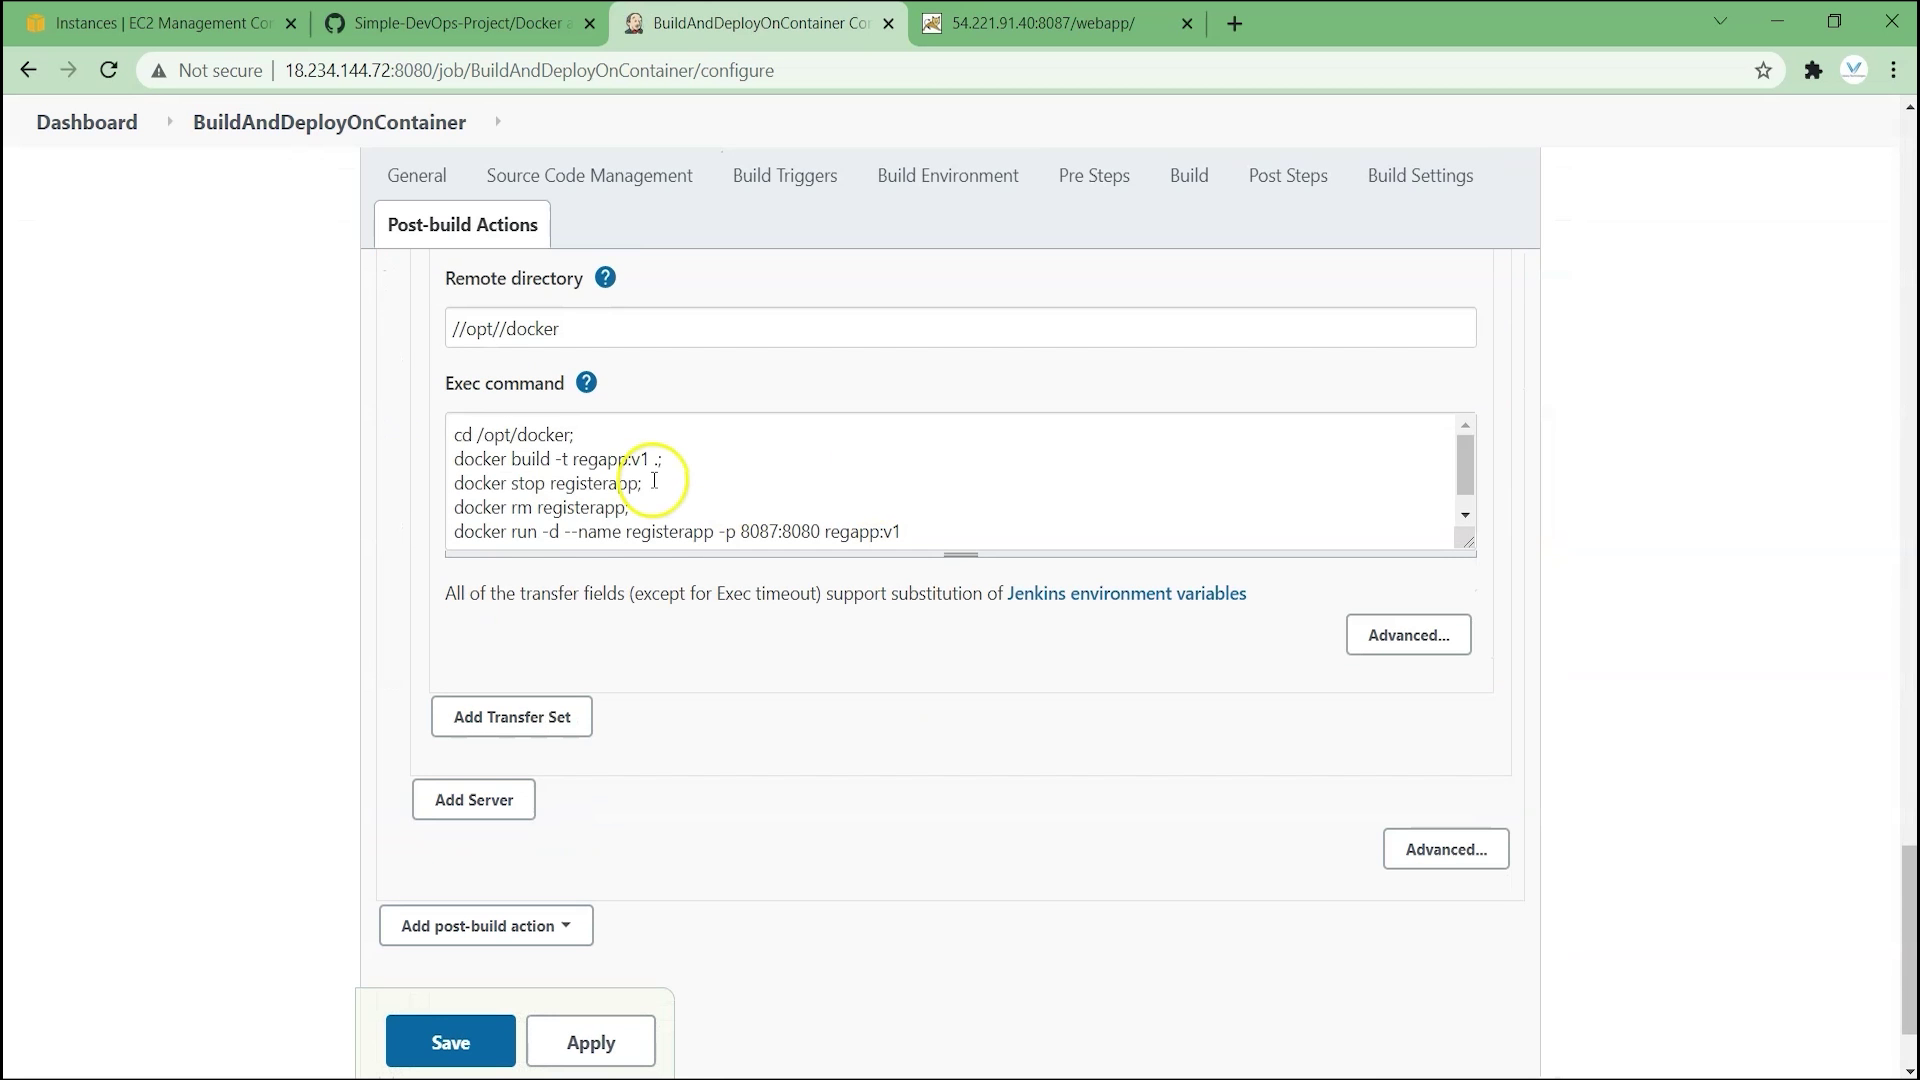
Task: Jump to Post Steps tab
Action: point(1288,175)
